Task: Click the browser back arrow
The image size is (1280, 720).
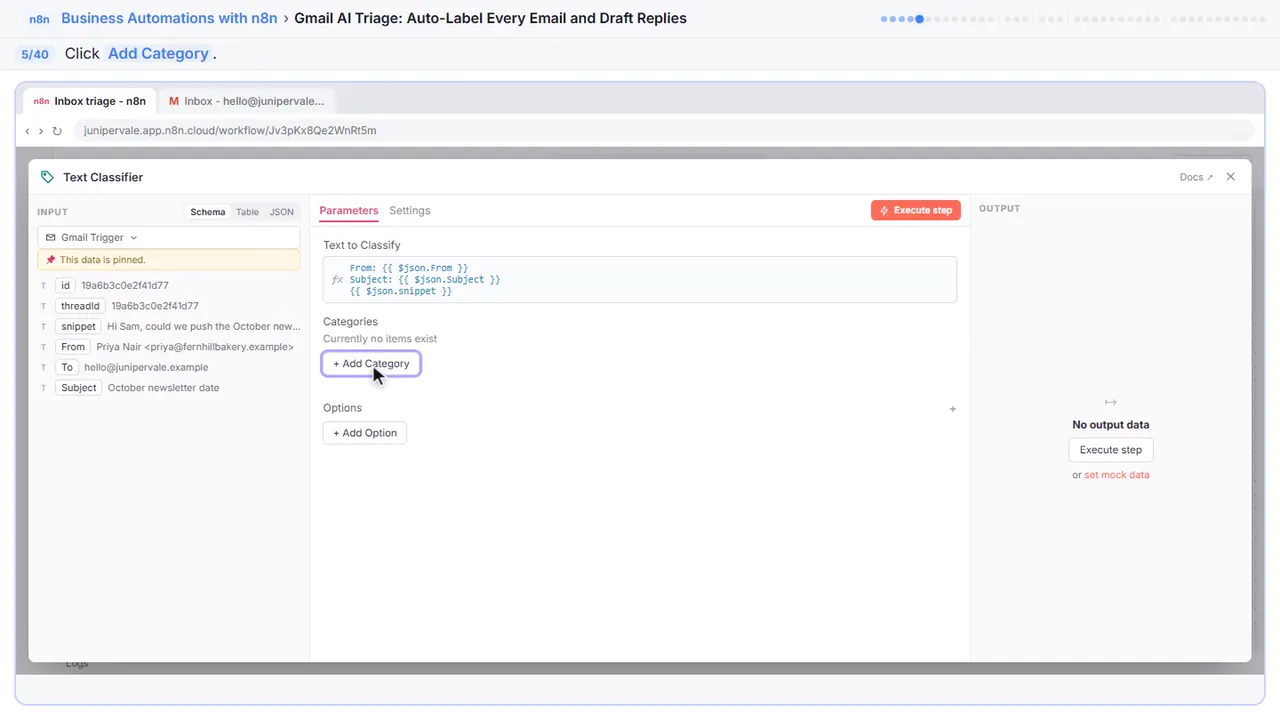Action: tap(28, 131)
